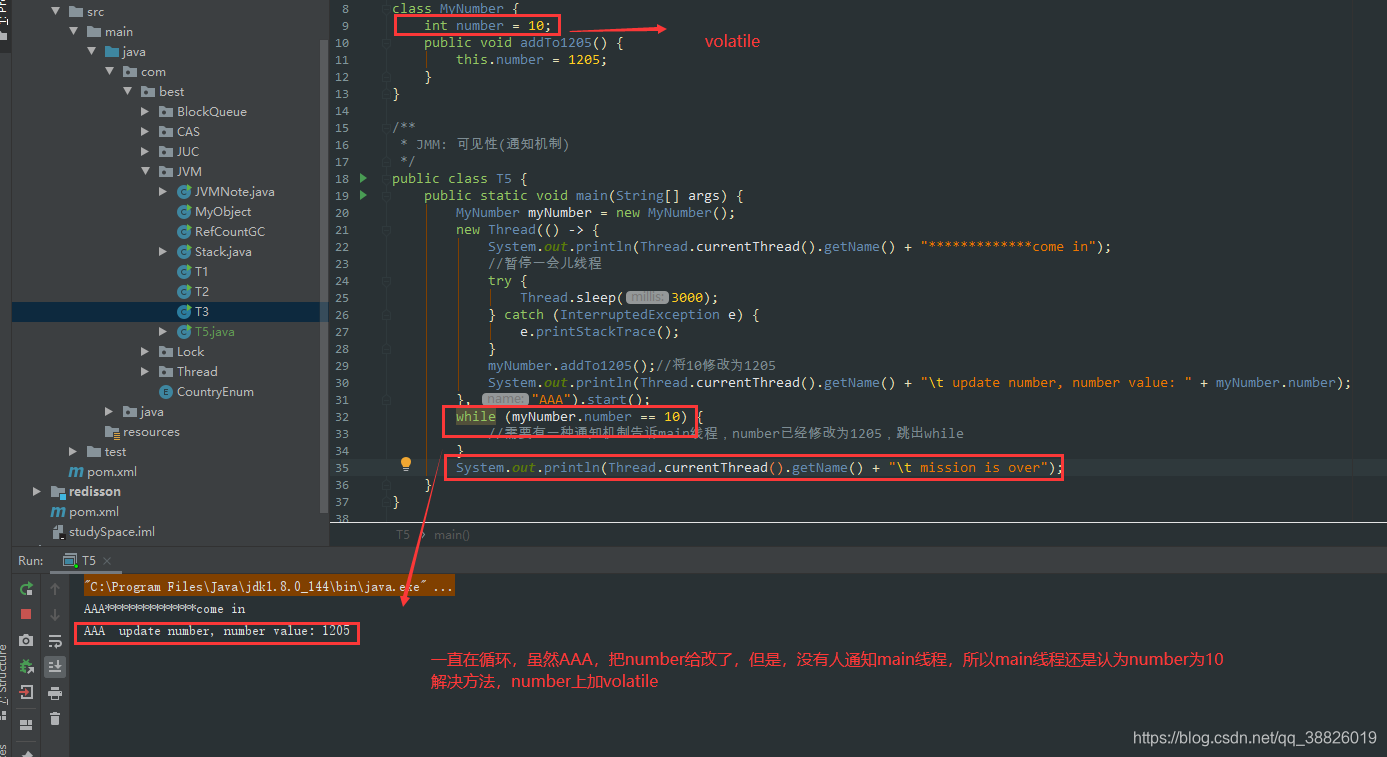Stop the running application

click(26, 614)
